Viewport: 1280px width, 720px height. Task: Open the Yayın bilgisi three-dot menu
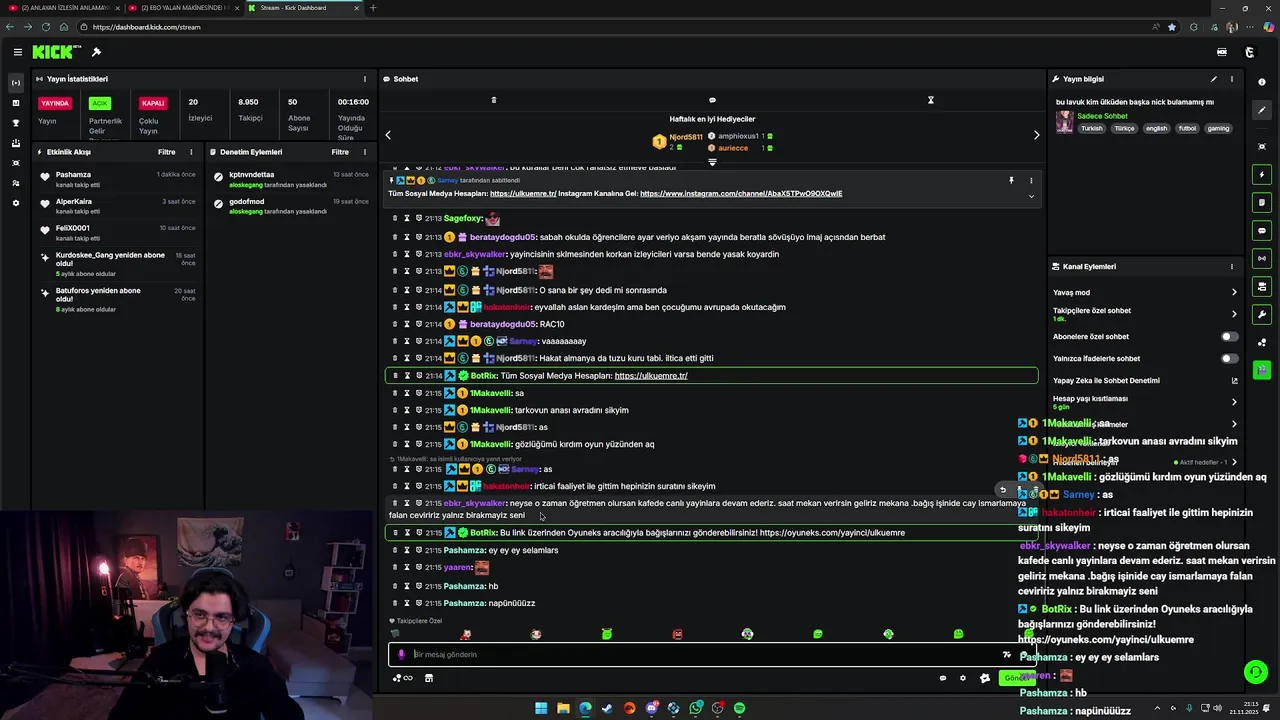point(1232,79)
